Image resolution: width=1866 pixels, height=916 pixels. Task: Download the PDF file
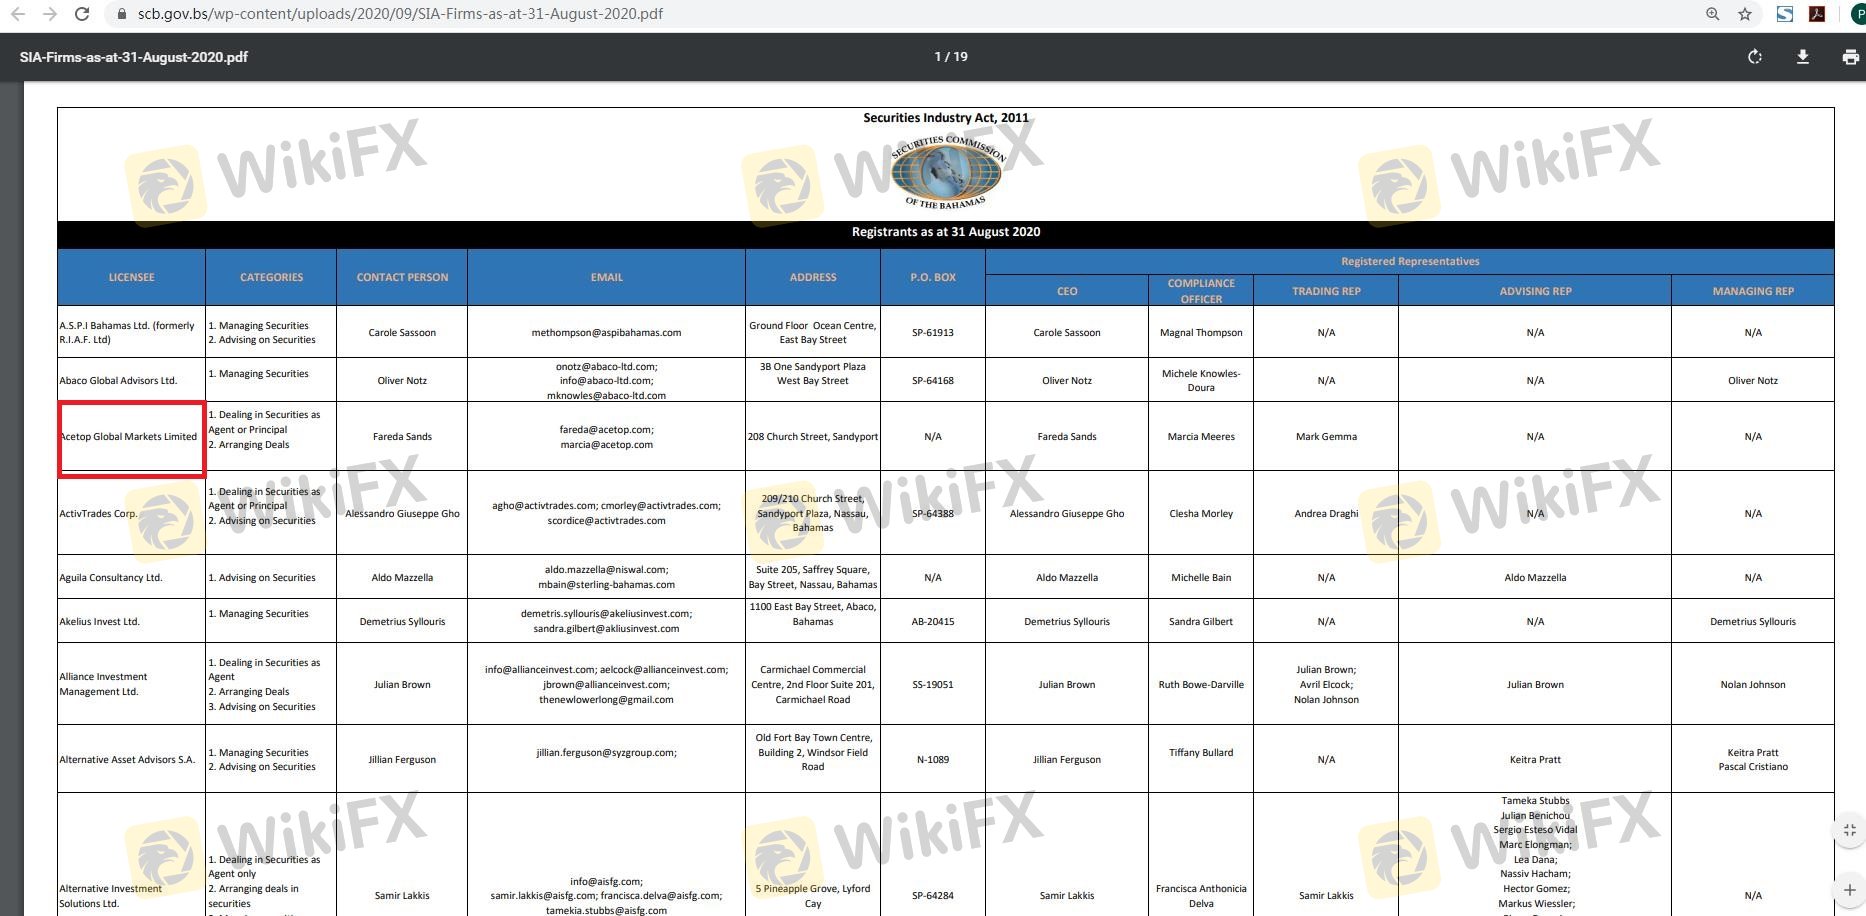pyautogui.click(x=1803, y=57)
